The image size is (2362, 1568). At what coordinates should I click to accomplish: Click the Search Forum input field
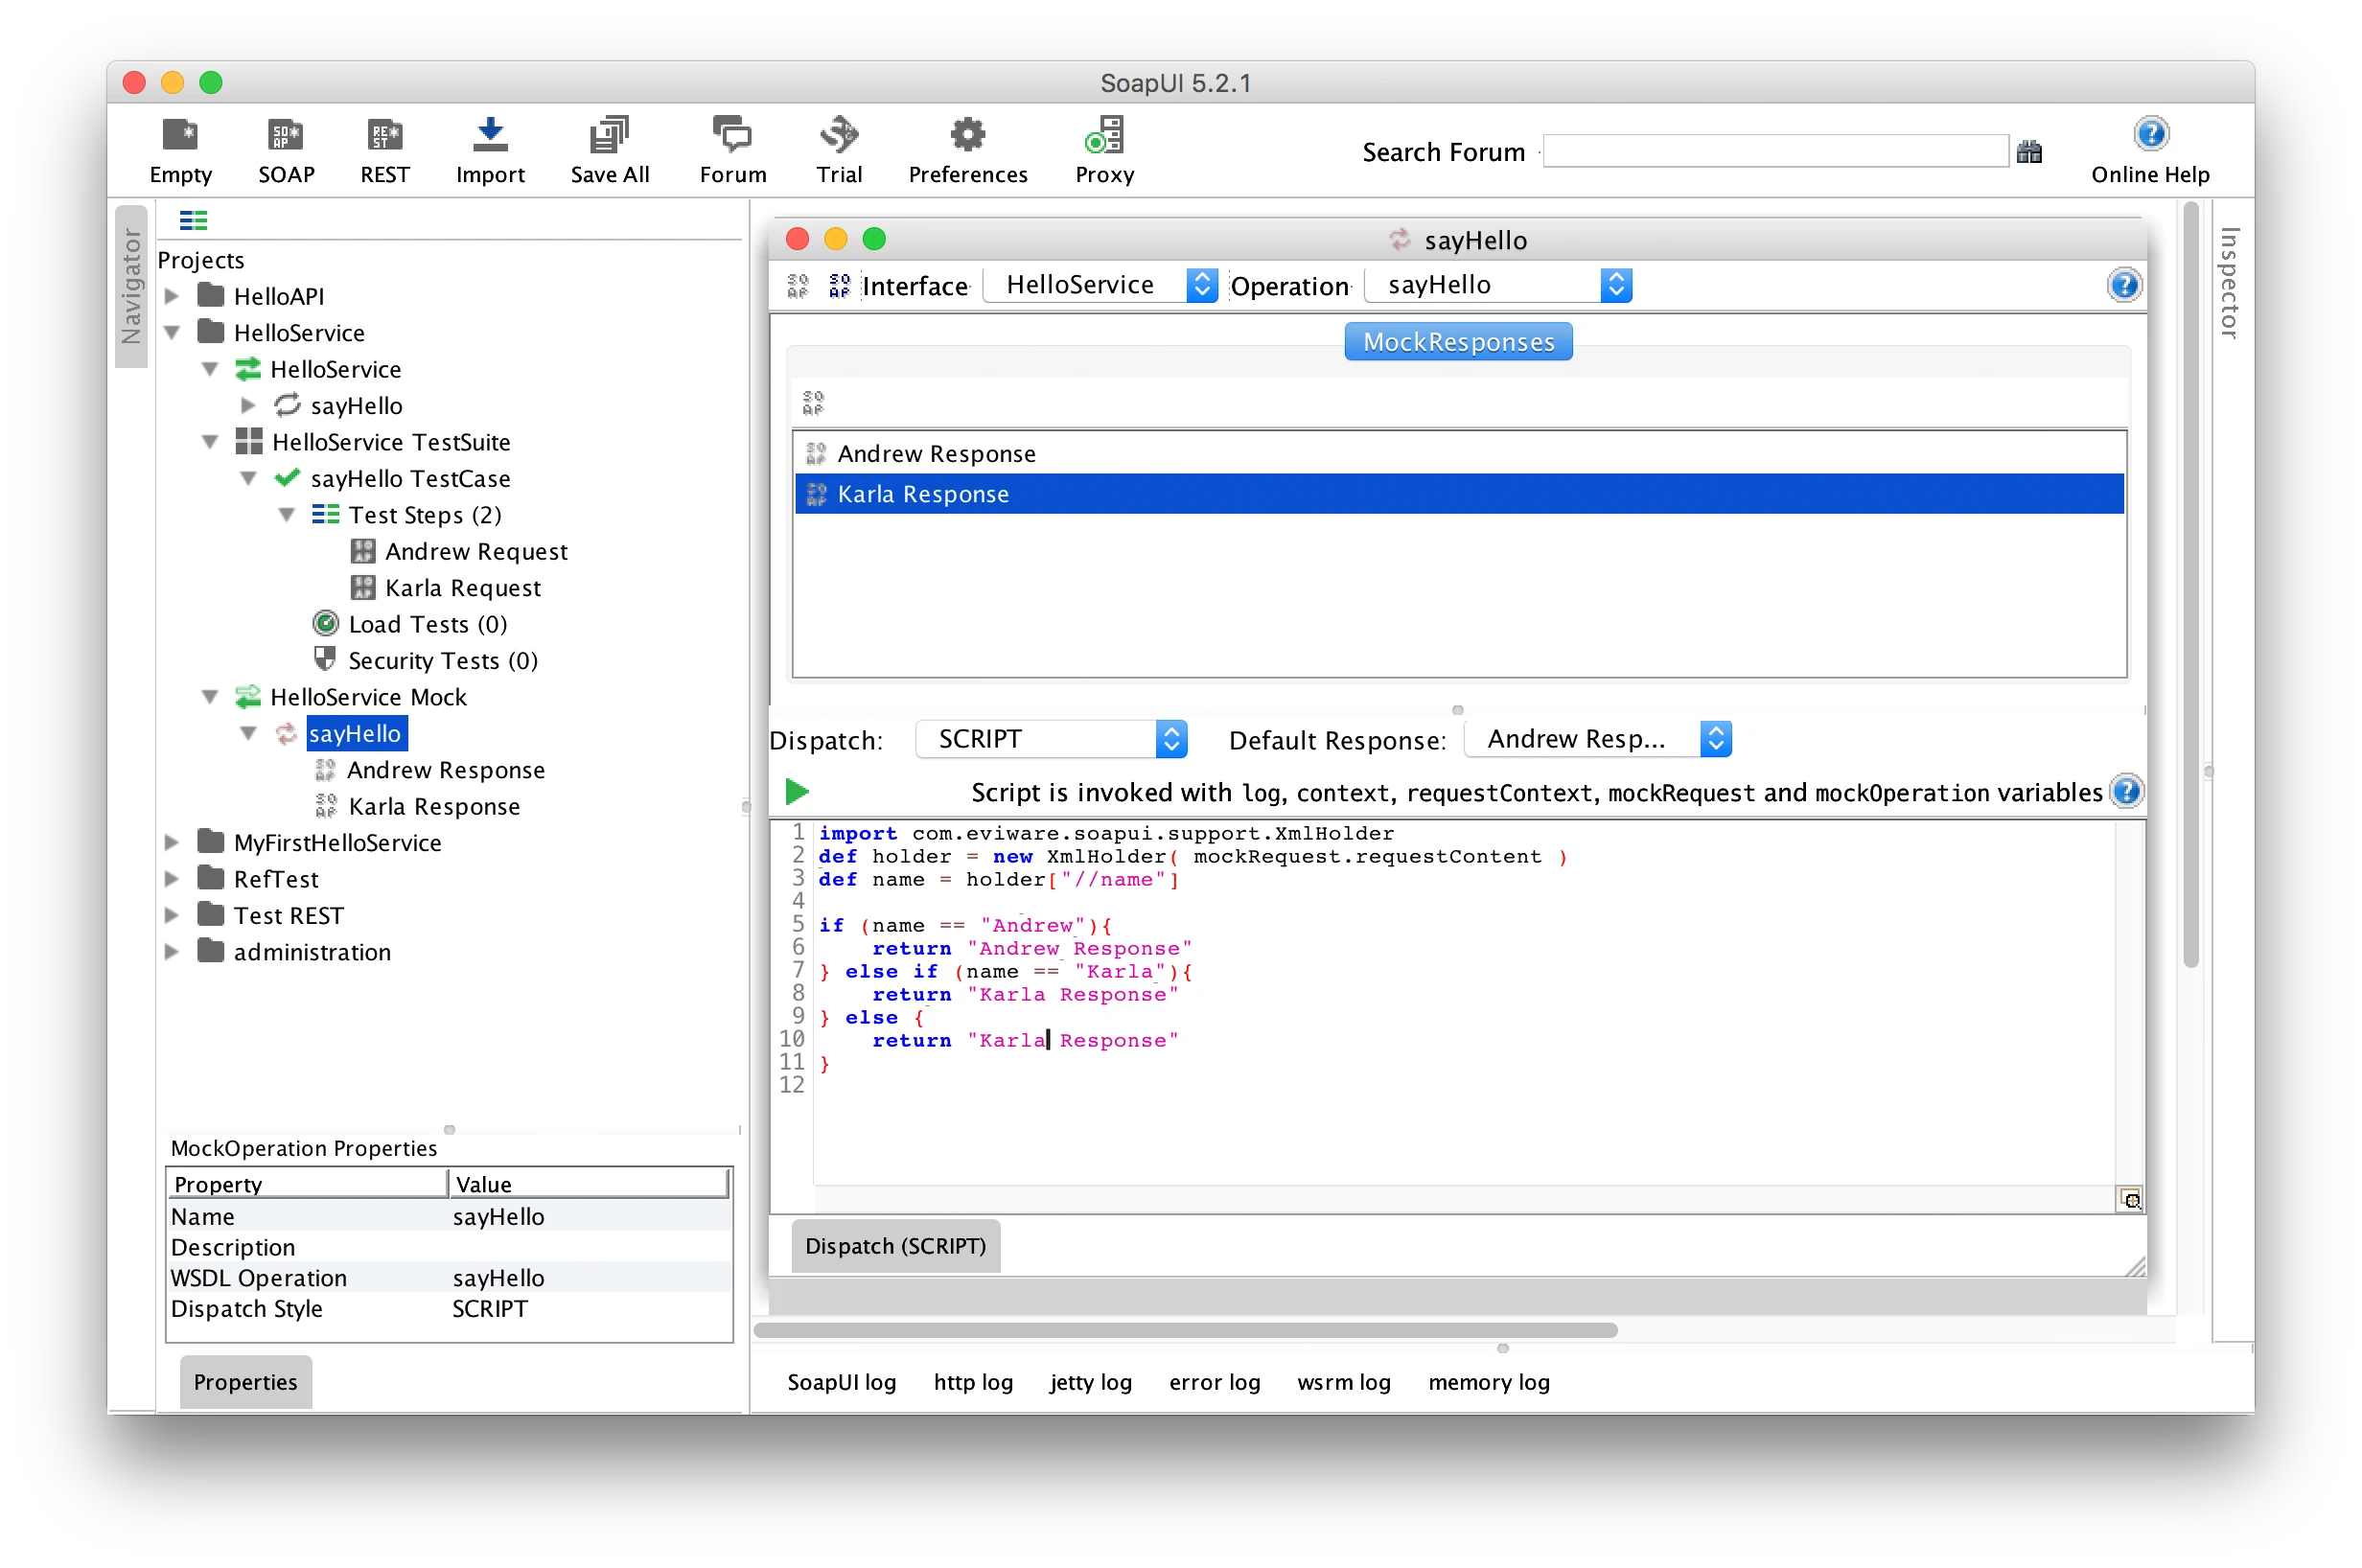click(1775, 152)
